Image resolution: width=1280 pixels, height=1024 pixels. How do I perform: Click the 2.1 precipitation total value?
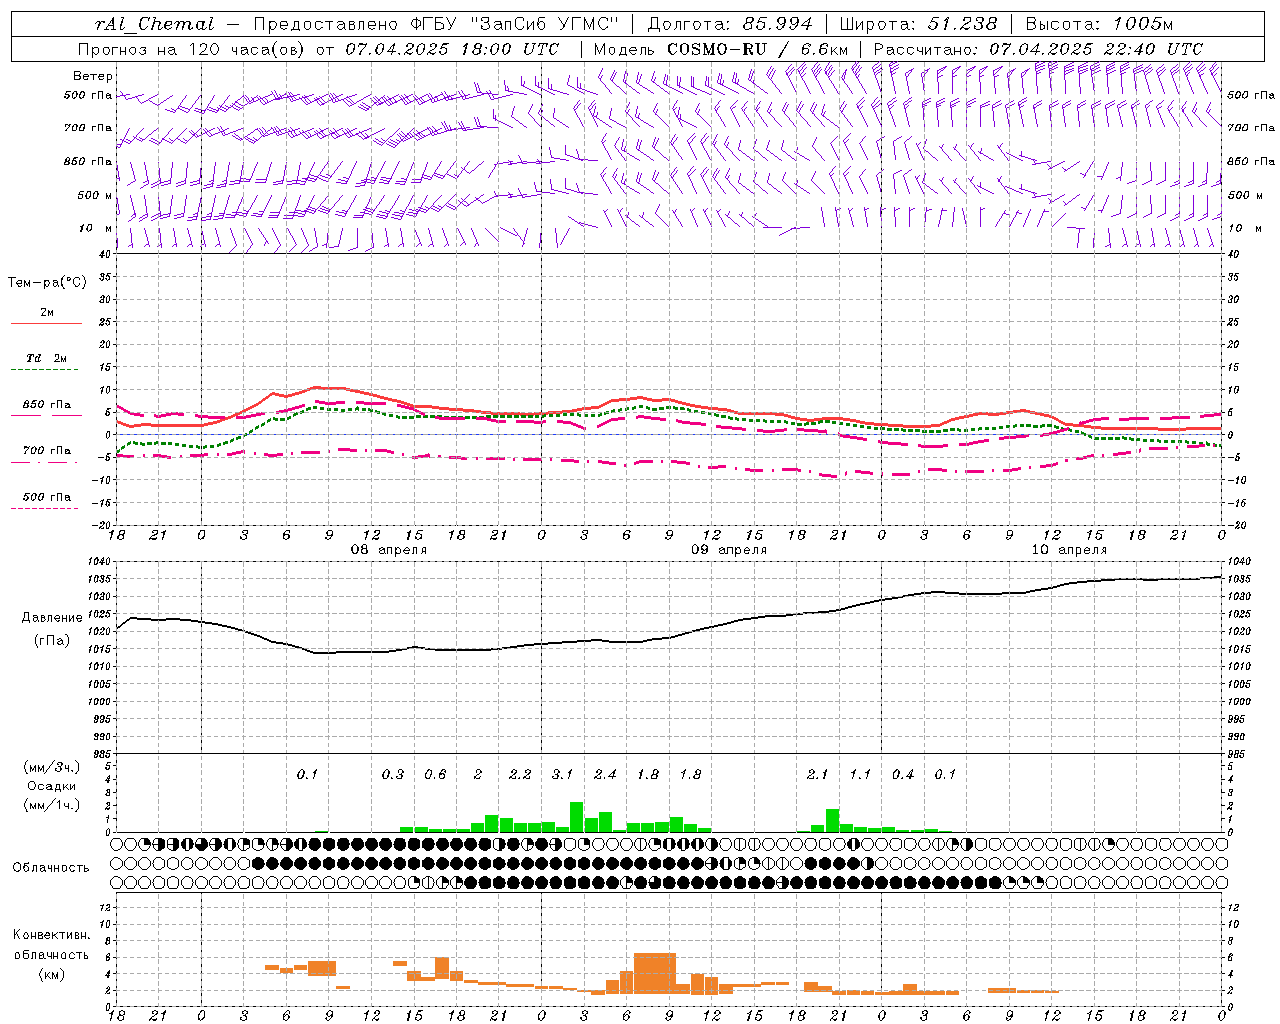click(818, 774)
